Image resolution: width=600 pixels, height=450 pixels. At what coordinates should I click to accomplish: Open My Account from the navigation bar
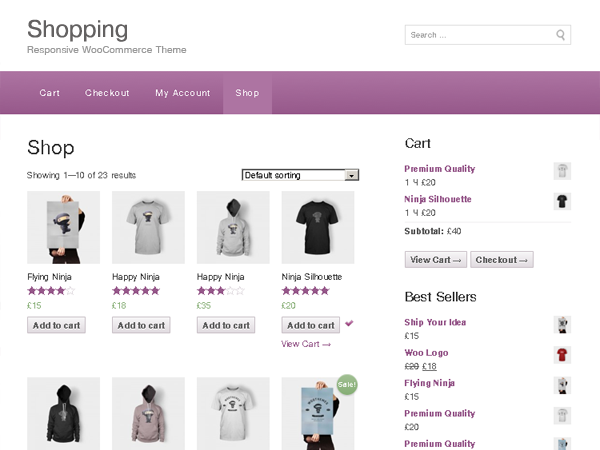tap(182, 93)
